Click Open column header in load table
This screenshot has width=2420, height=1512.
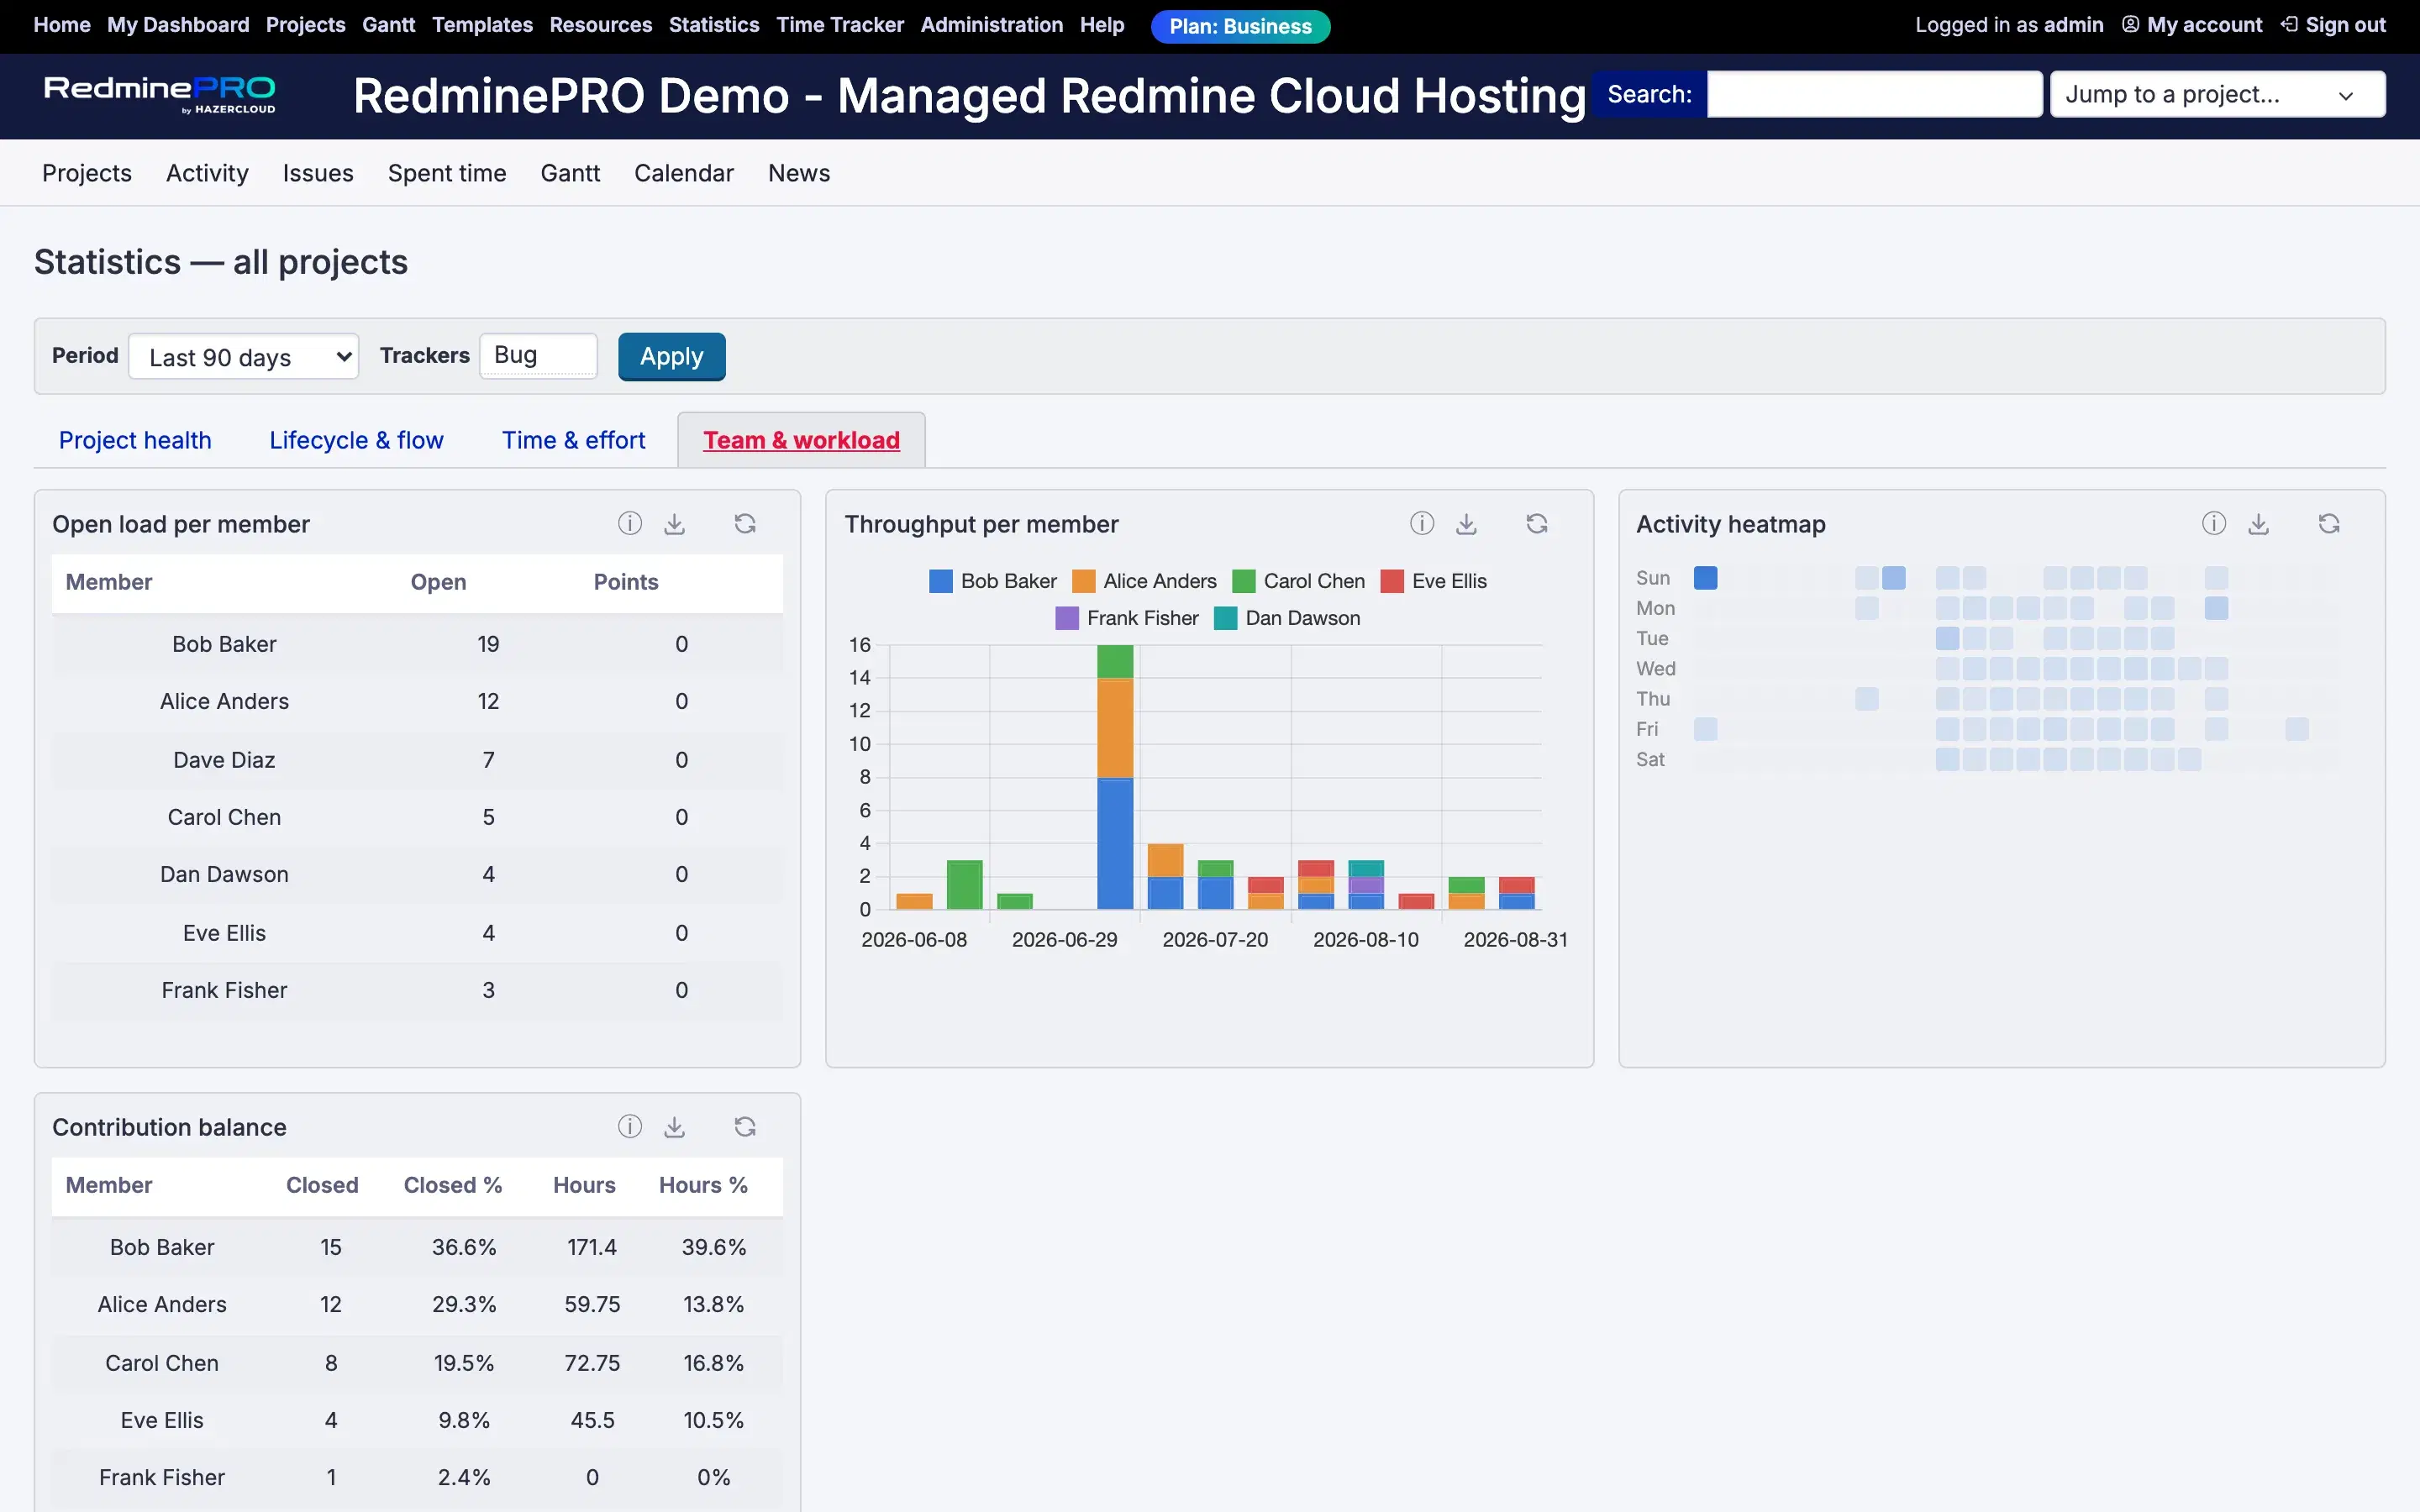[438, 582]
